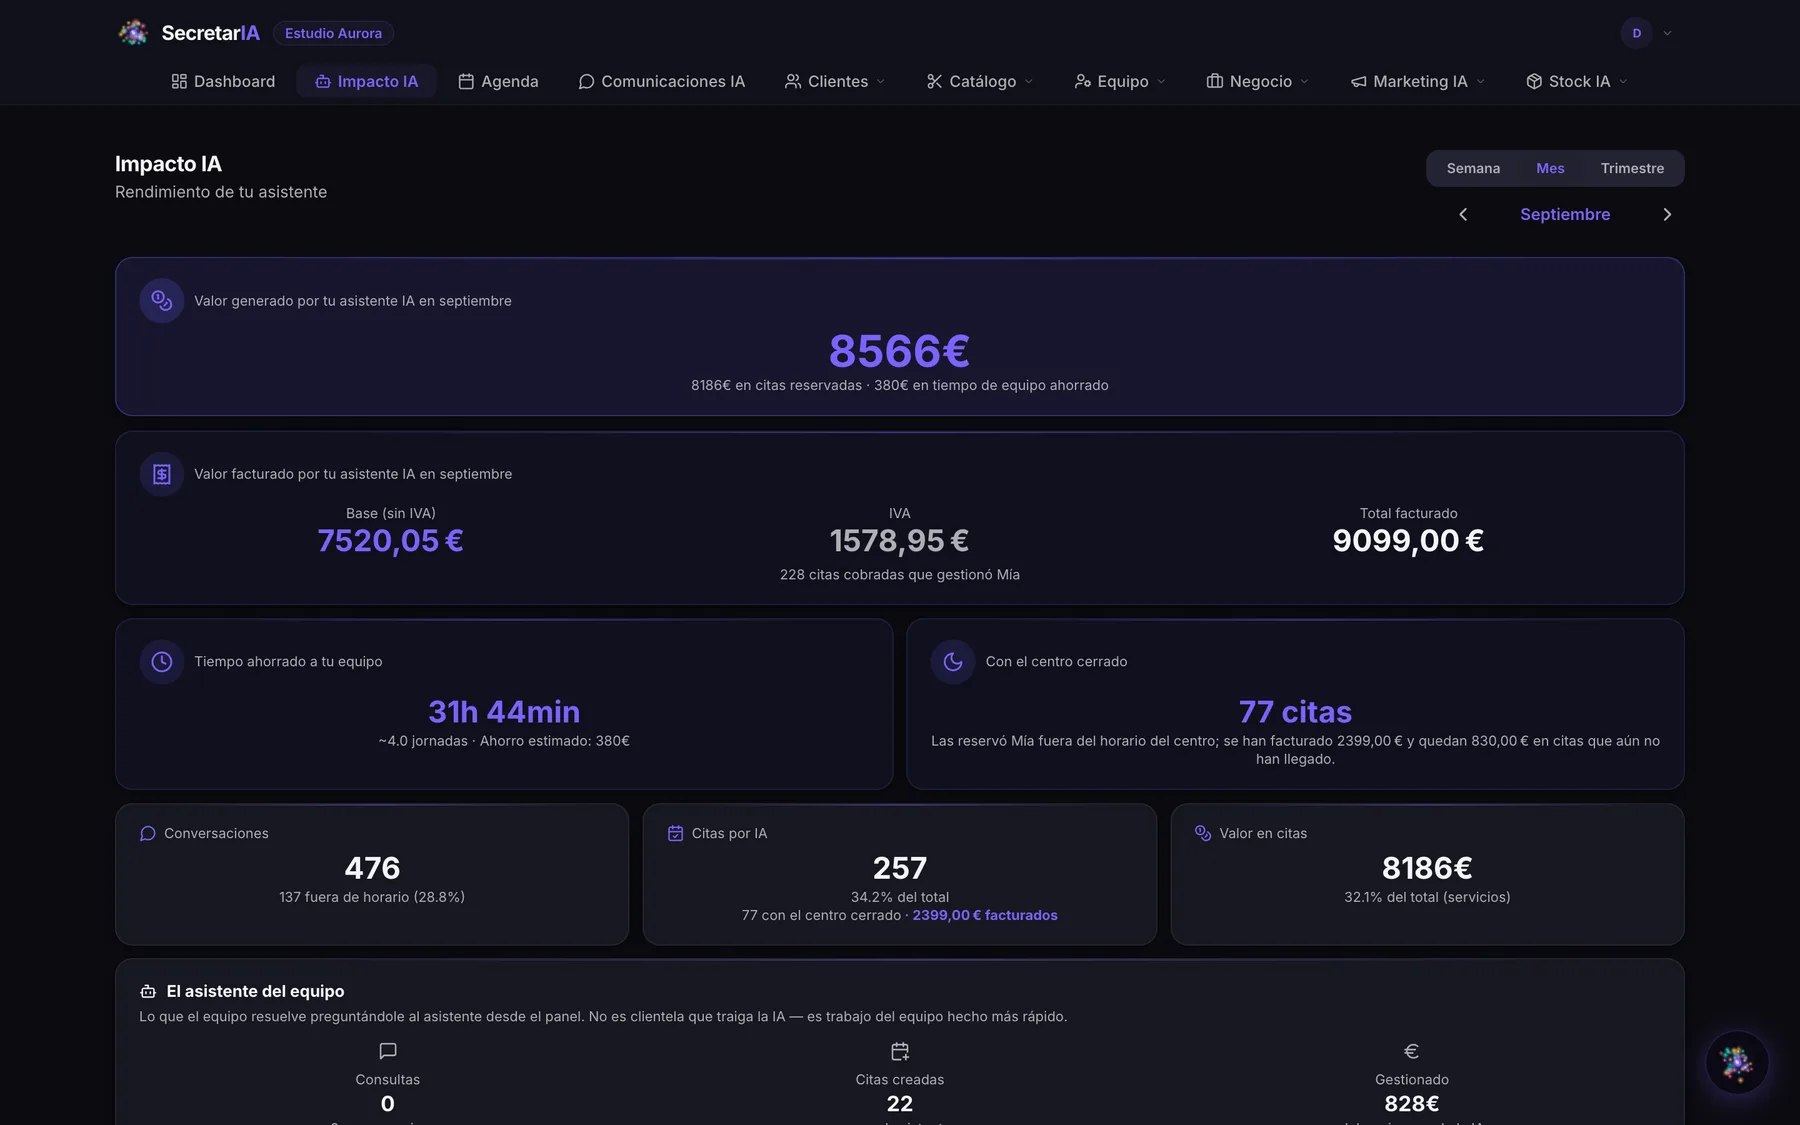Click the calendar icon in Citas por IA card
Viewport: 1800px width, 1125px height.
click(x=676, y=833)
